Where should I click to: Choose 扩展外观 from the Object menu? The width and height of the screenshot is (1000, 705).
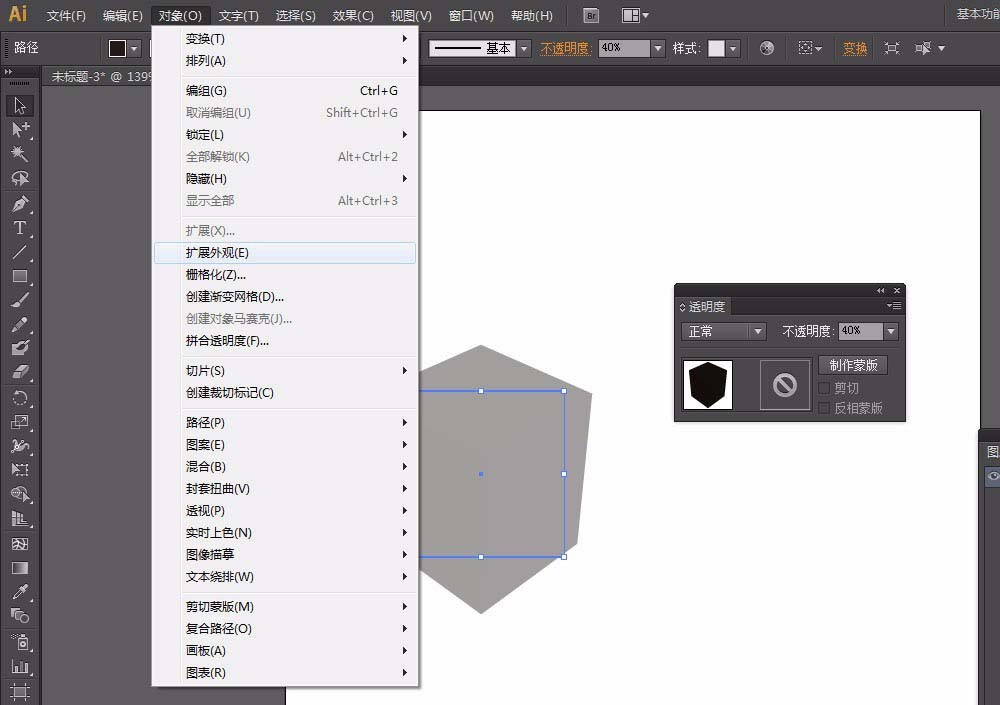click(220, 252)
